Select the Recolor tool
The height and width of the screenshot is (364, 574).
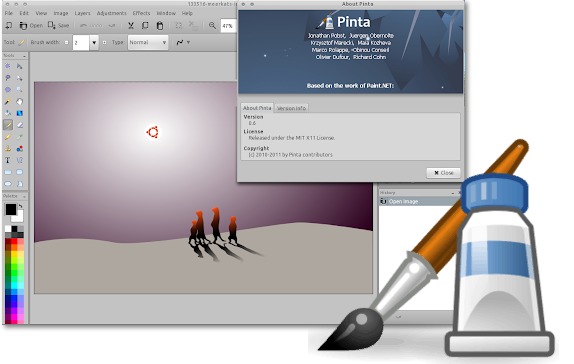pos(19,148)
